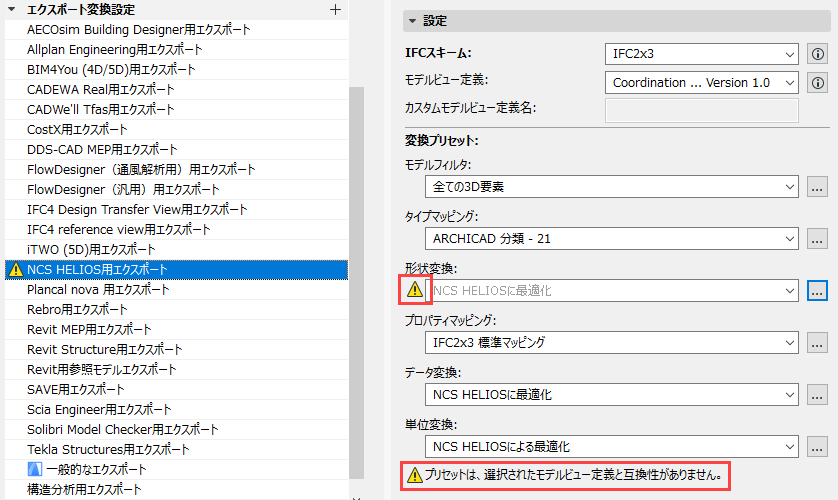Open the IFCスキーム dropdown
The image size is (838, 500).
(702, 54)
